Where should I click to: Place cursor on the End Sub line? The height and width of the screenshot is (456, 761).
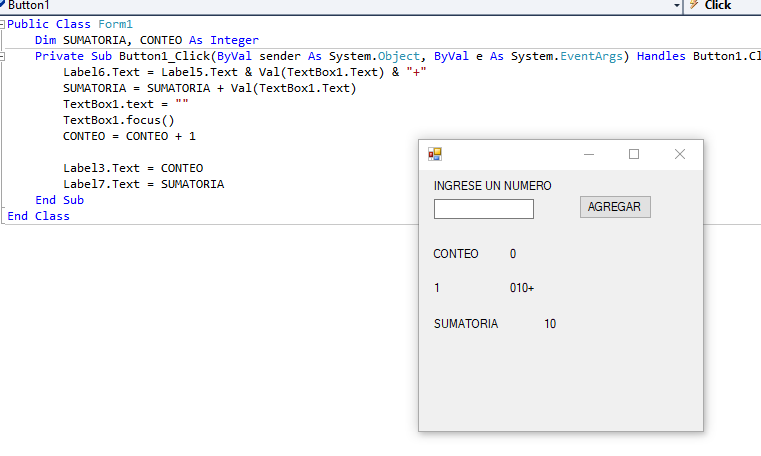tap(59, 200)
